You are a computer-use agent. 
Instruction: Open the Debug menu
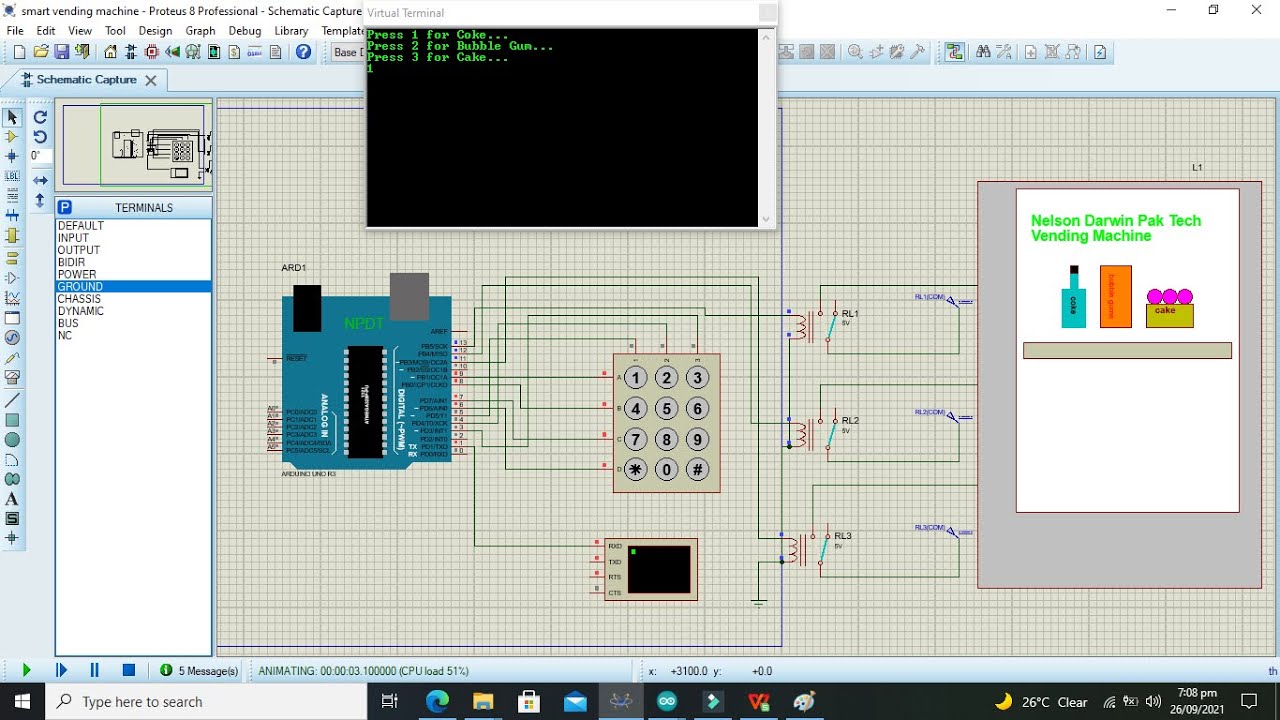245,31
